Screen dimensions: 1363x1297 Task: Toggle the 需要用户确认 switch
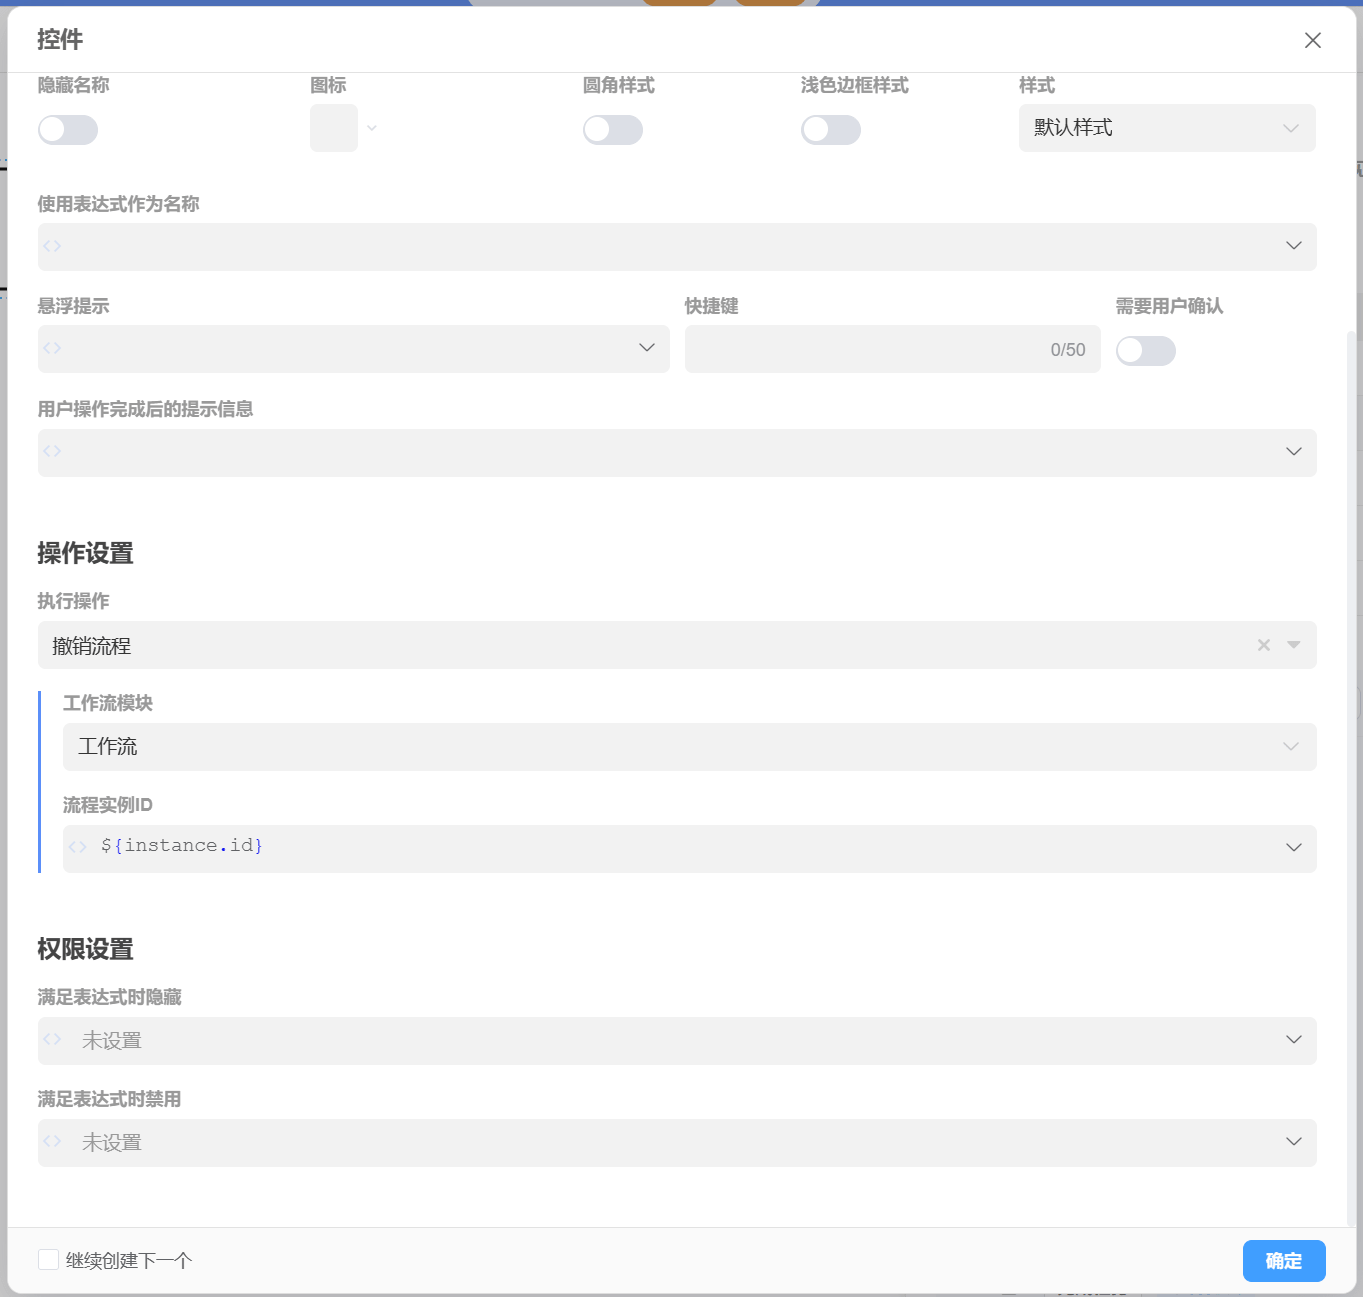[1146, 351]
